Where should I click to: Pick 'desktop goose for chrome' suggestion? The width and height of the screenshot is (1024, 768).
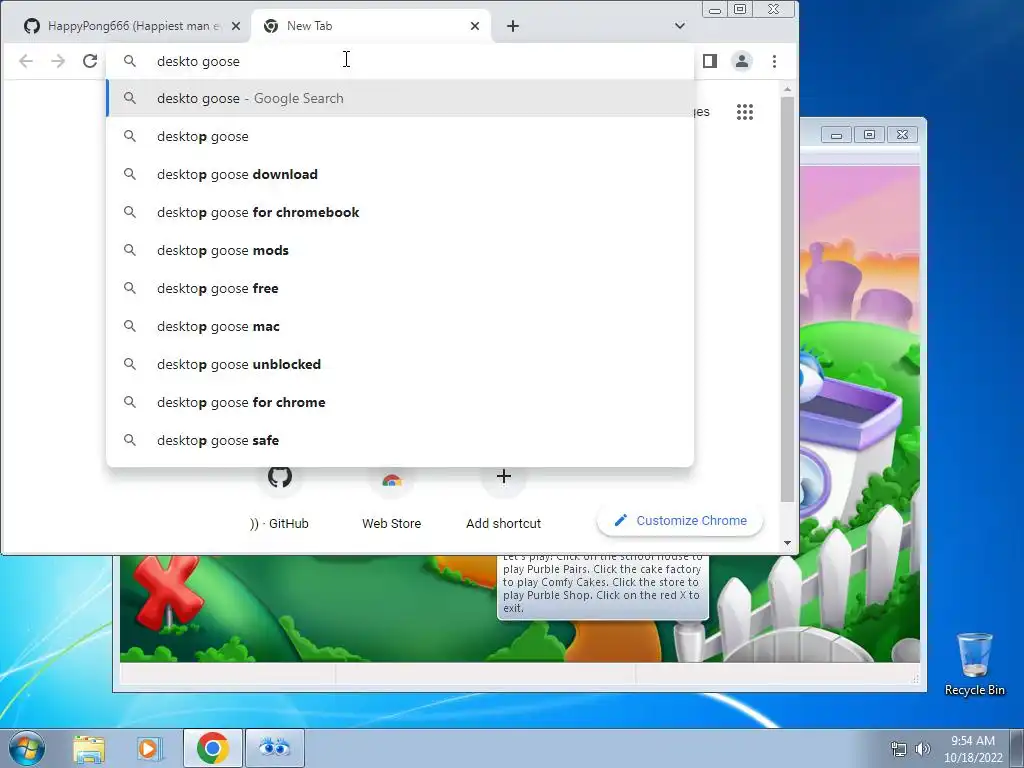pos(400,402)
